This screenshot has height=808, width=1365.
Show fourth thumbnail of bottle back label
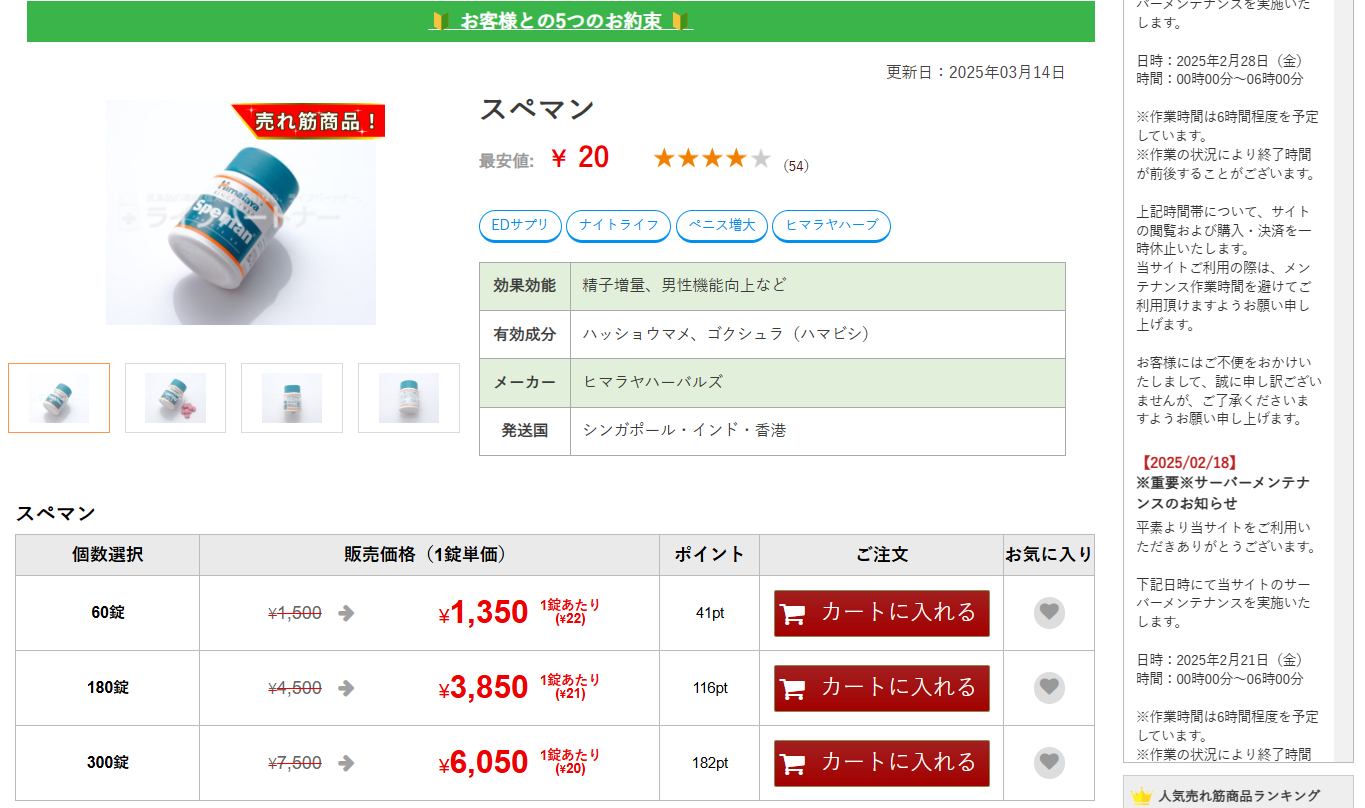[409, 398]
